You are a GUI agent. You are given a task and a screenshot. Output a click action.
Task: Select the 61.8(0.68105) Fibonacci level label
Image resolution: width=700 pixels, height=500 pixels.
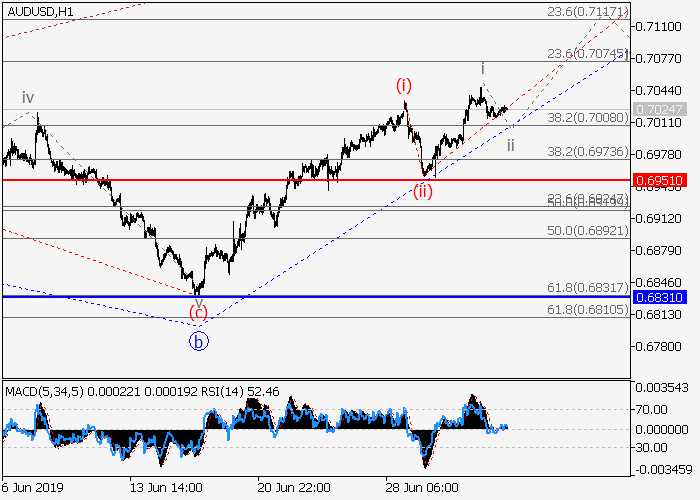point(588,310)
